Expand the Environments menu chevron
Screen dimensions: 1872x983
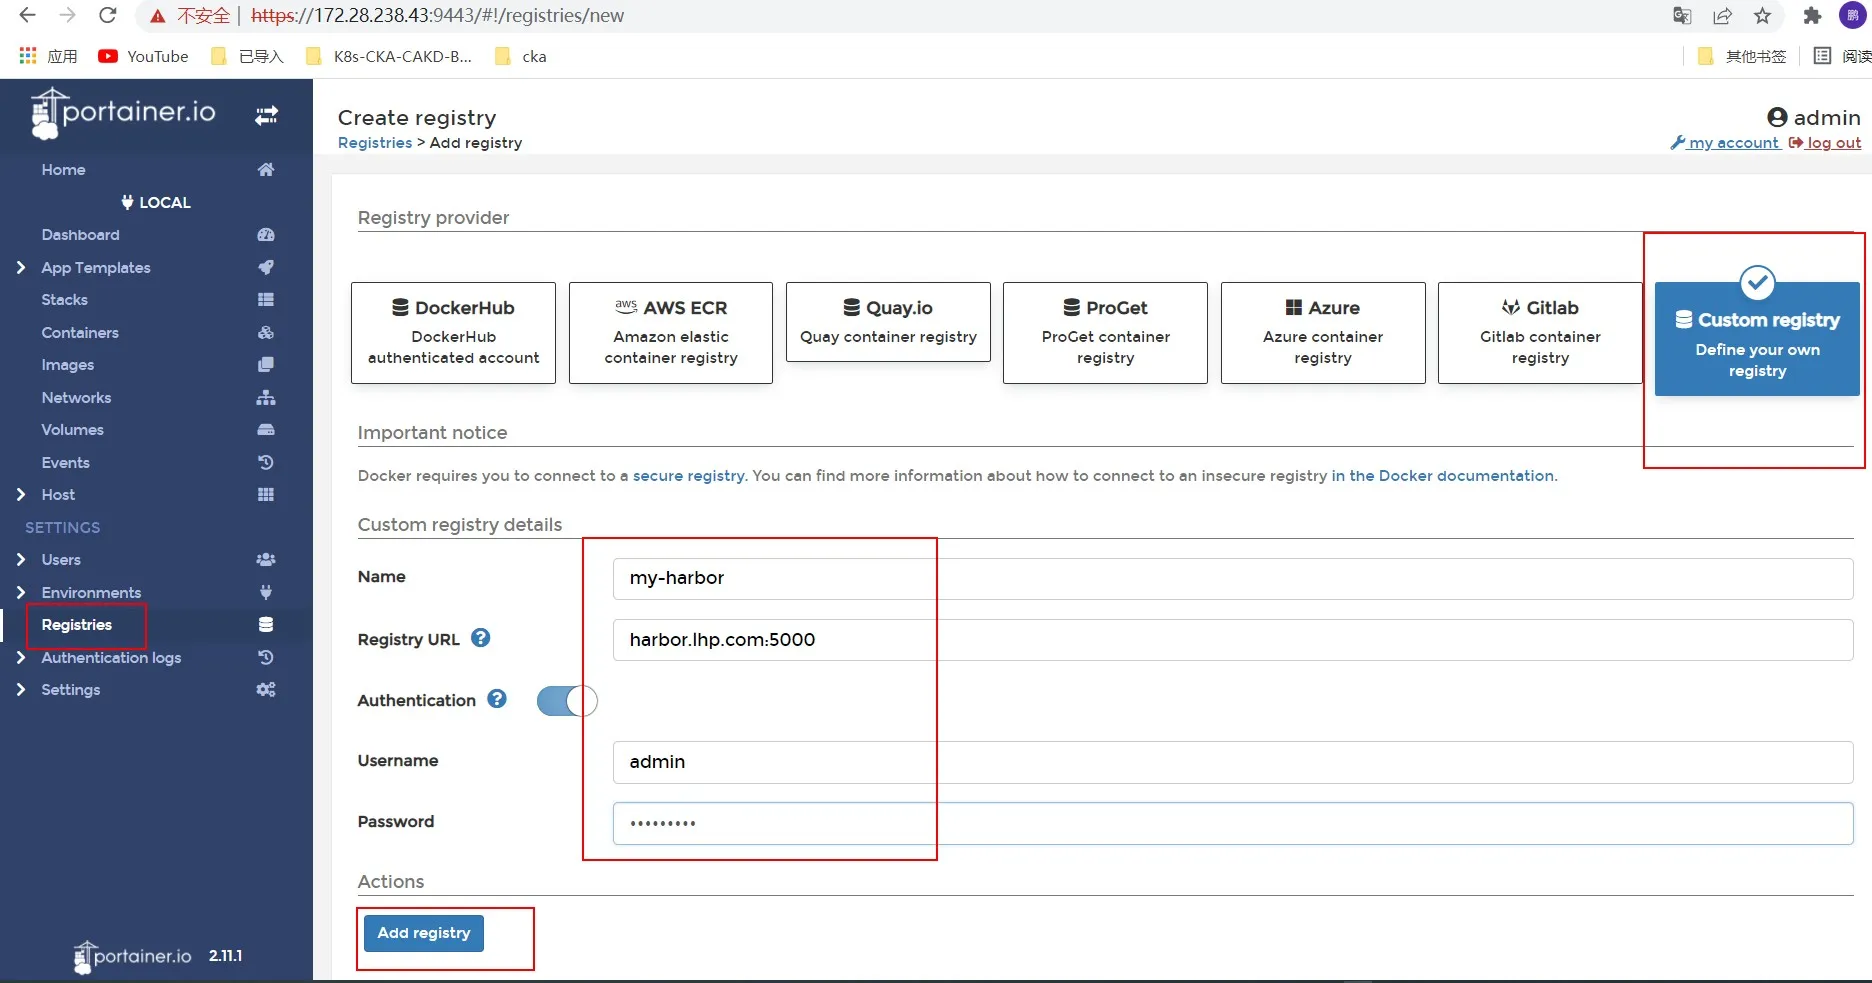(x=21, y=592)
